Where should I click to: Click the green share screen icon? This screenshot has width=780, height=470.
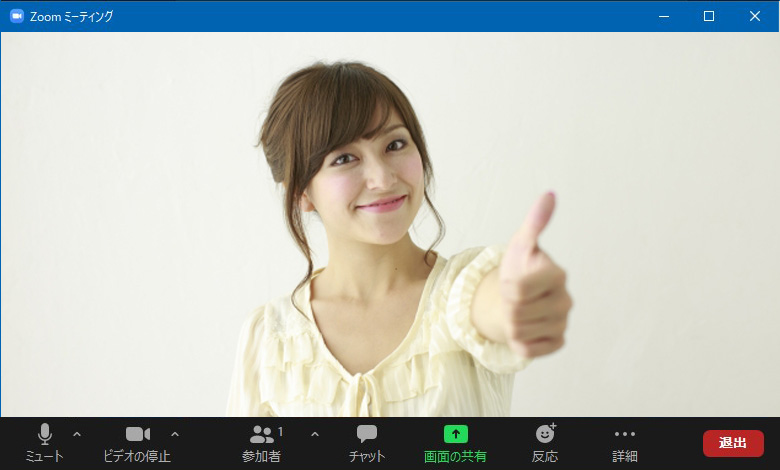click(x=455, y=434)
